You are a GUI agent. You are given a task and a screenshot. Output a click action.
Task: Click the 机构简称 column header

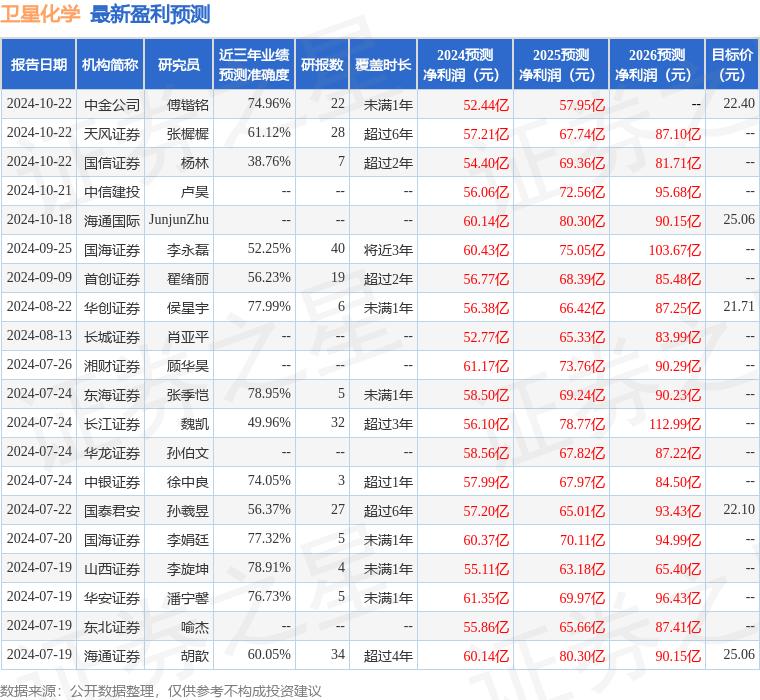[x=110, y=64]
